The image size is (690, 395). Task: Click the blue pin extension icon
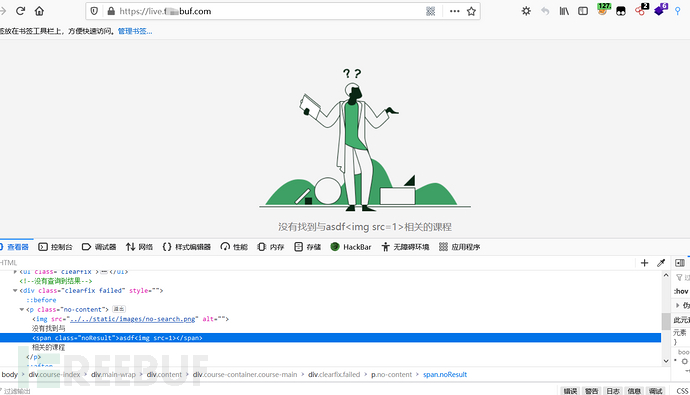[678, 11]
